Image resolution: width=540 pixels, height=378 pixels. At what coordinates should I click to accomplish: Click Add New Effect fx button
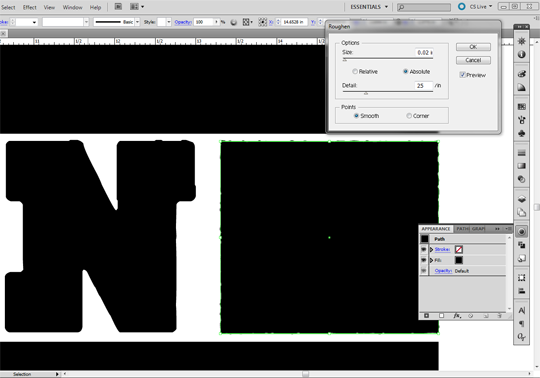tap(457, 316)
